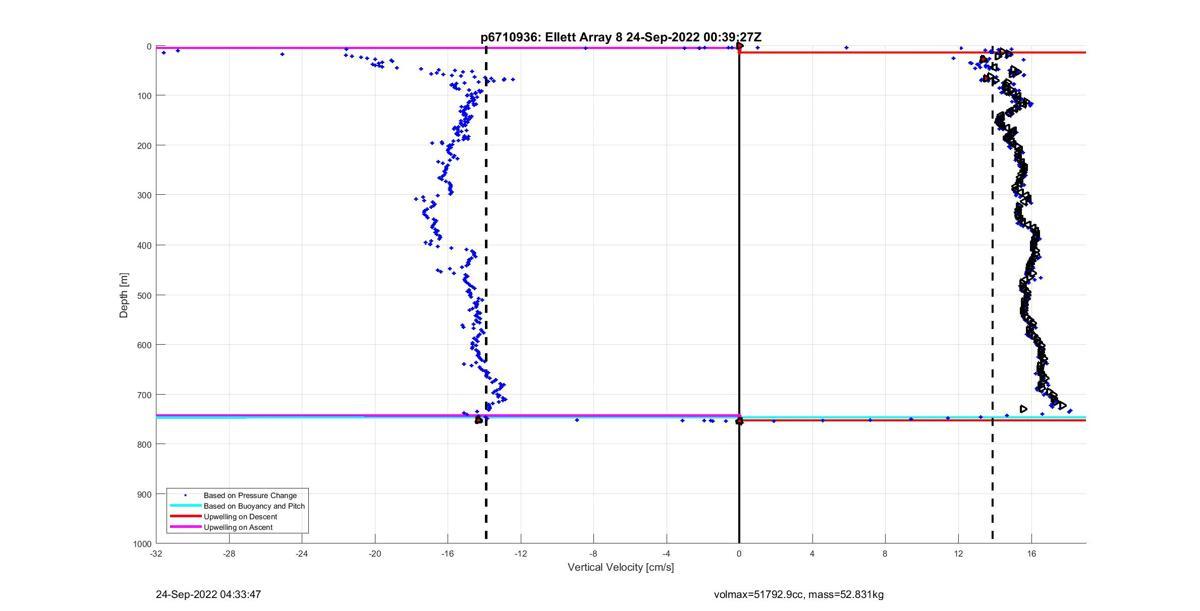This screenshot has height=611, width=1200.
Task: Click the x-axis tick label '-8'
Action: click(x=593, y=553)
